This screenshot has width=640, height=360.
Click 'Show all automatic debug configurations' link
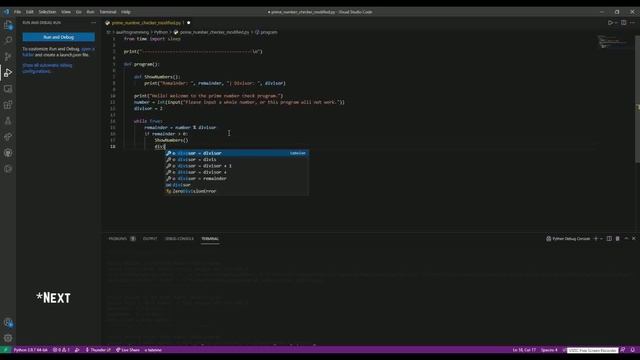coord(47,68)
